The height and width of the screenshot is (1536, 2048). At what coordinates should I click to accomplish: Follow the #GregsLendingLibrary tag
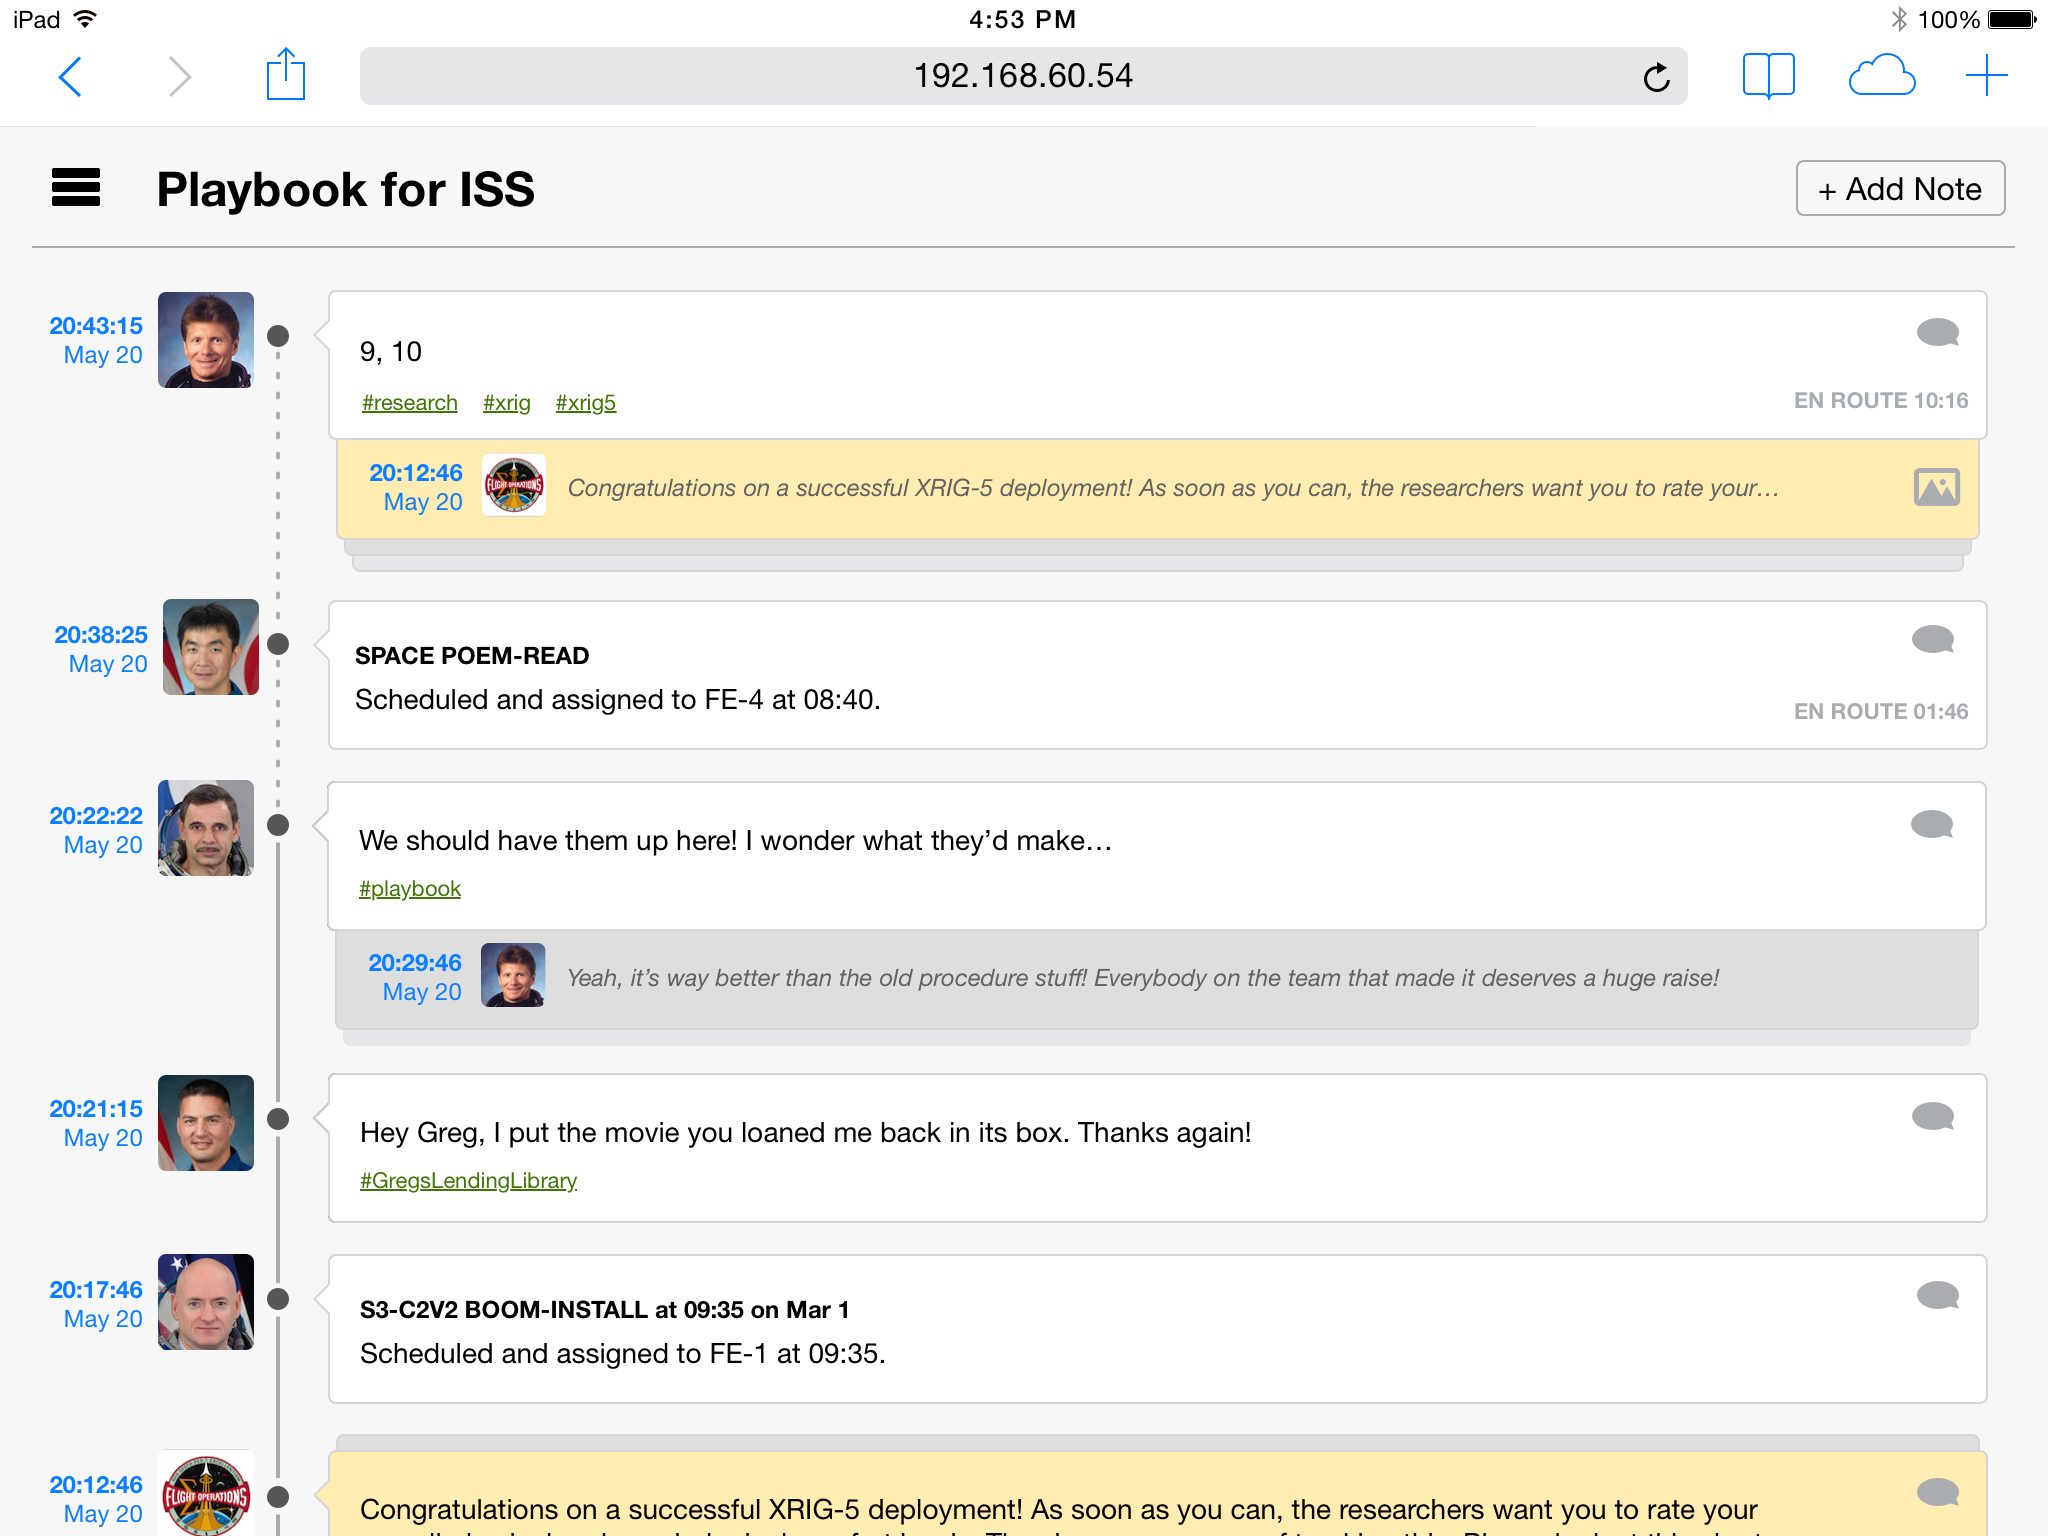(468, 1180)
